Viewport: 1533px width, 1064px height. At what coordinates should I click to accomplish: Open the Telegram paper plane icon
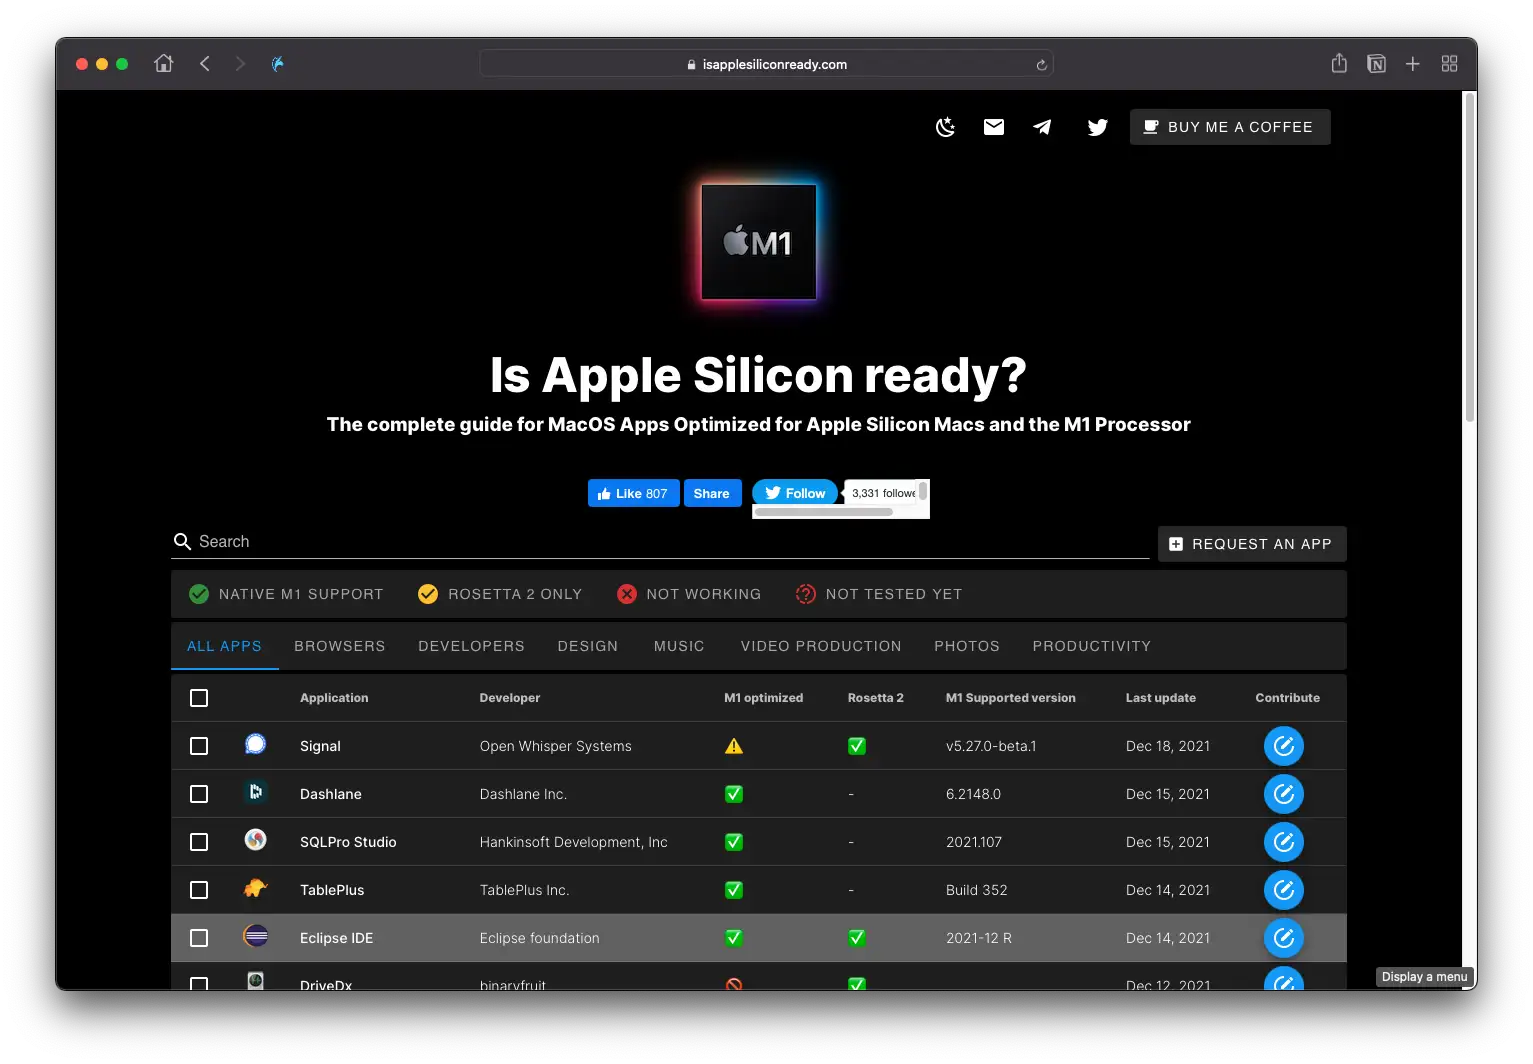1042,127
